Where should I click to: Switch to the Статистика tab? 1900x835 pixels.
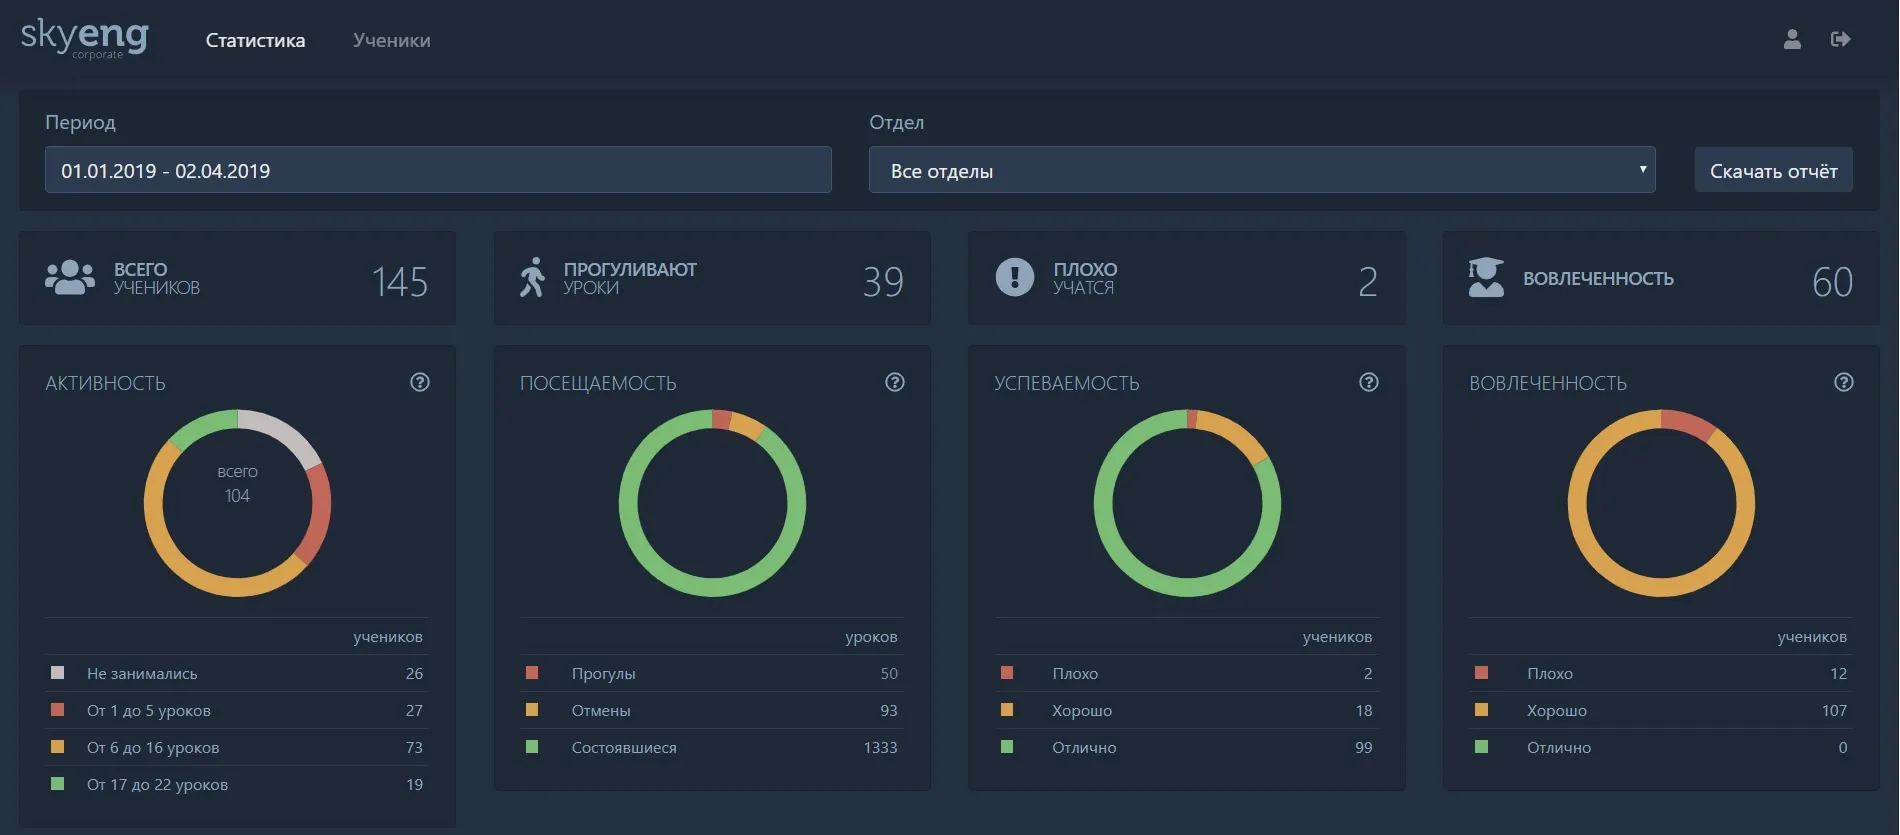(x=256, y=40)
